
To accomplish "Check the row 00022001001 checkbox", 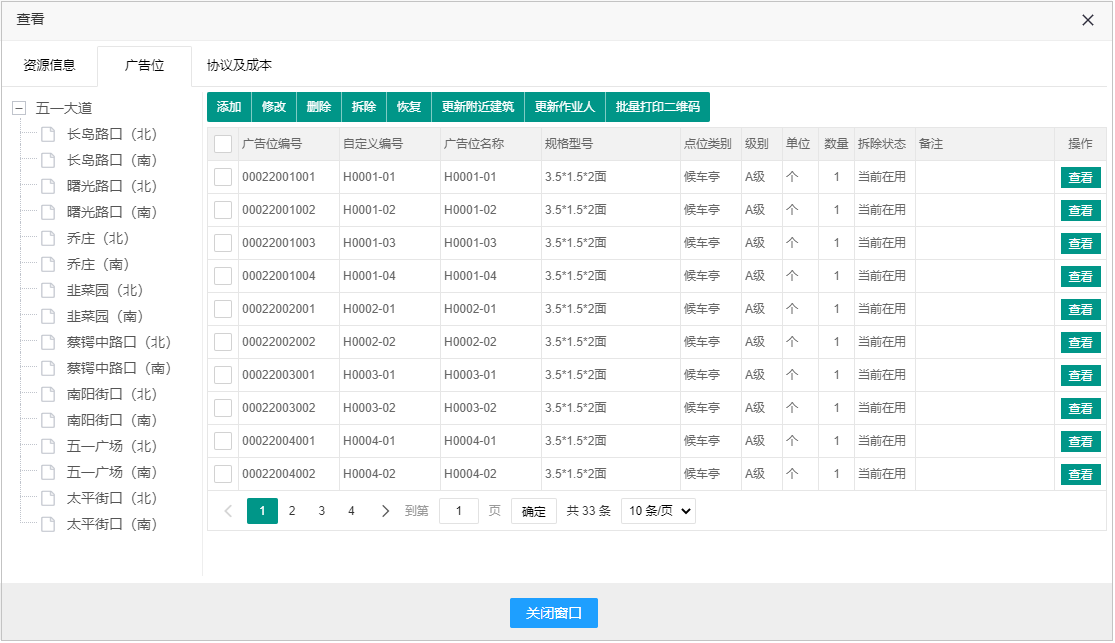I will click(x=223, y=176).
